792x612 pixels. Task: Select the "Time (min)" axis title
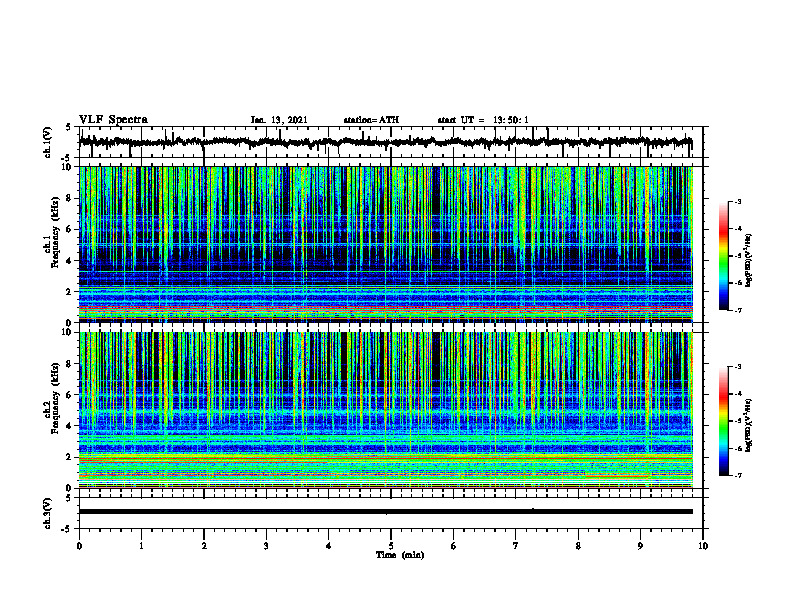(x=400, y=555)
